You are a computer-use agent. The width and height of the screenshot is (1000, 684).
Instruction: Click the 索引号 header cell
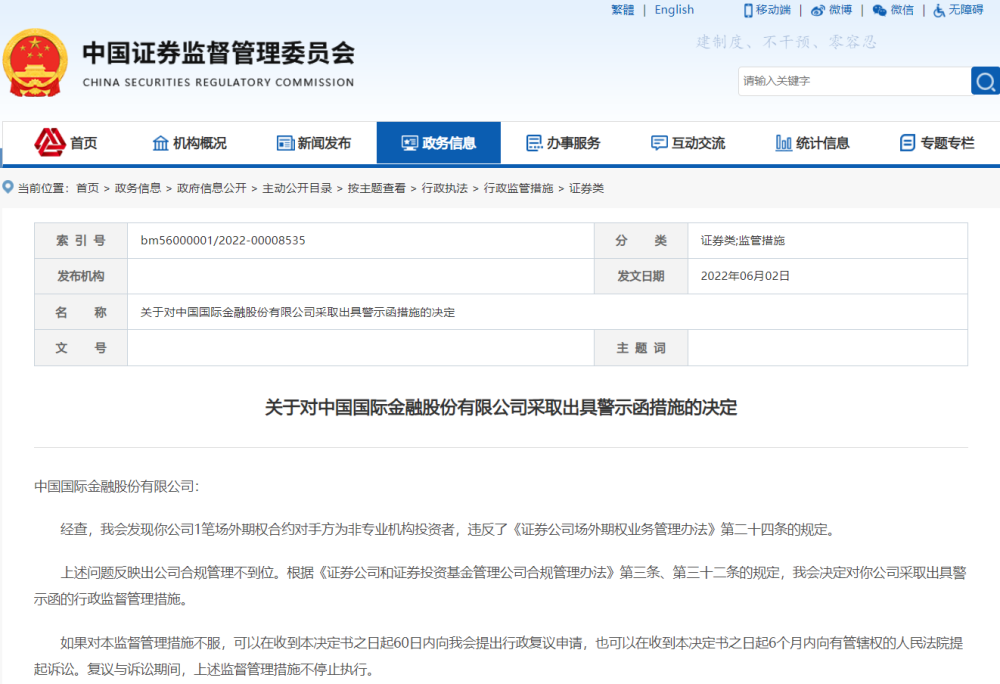[x=81, y=240]
